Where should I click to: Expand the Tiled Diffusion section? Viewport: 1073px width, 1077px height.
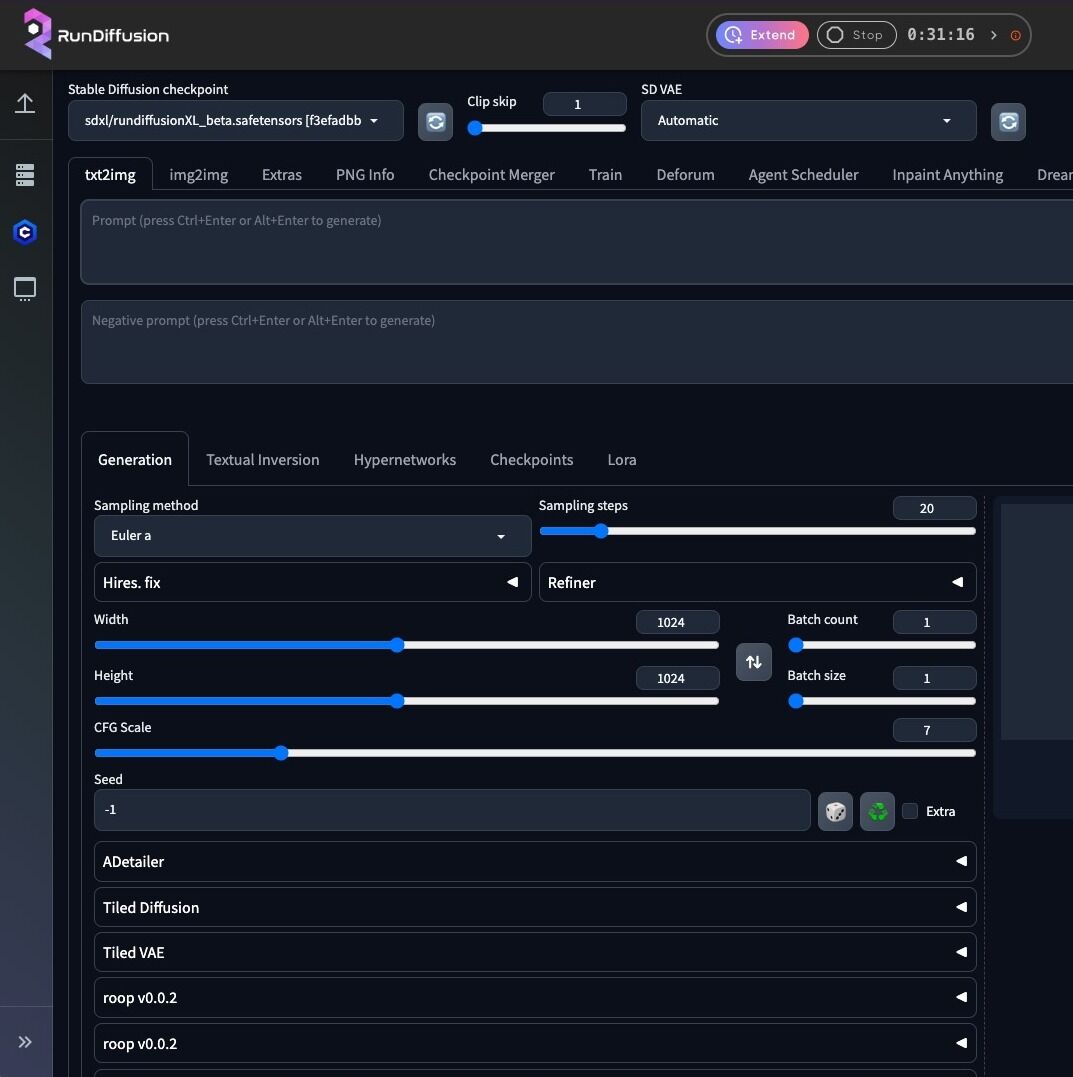point(535,907)
